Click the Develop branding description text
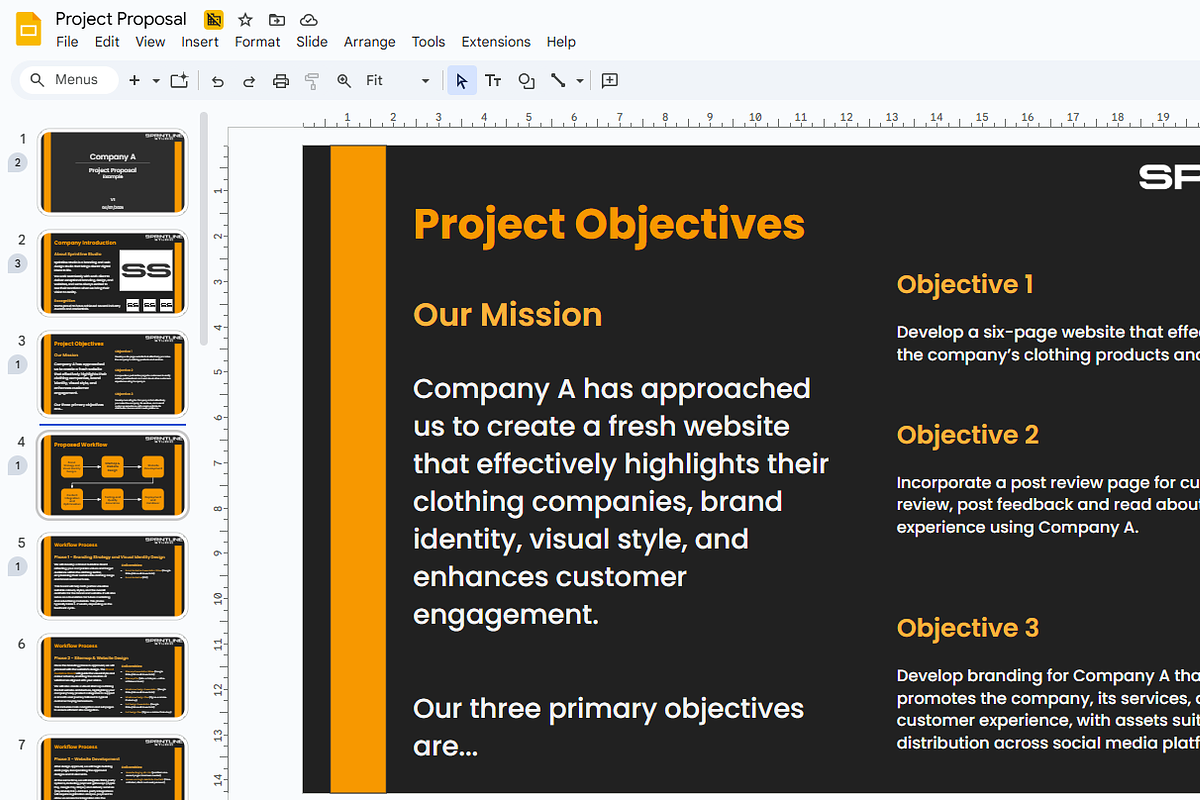The image size is (1200, 800). 1048,709
